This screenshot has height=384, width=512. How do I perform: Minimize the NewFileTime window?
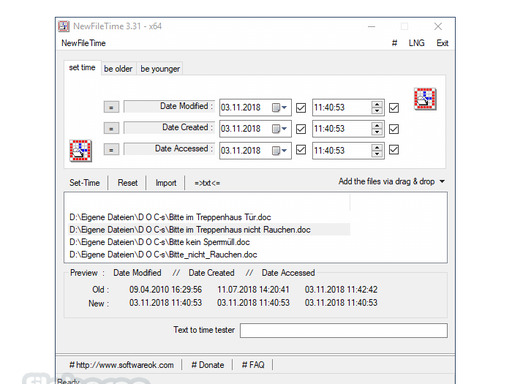(372, 26)
